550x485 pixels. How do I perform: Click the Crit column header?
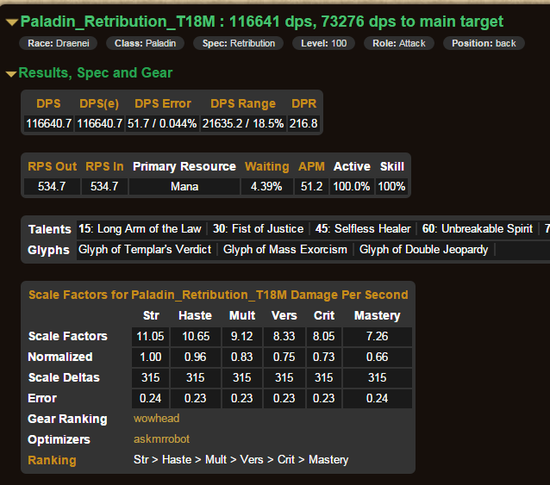point(324,316)
